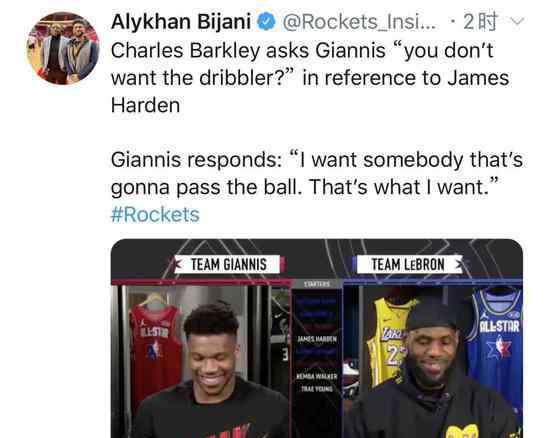The height and width of the screenshot is (438, 550).
Task: Click the TEAM GIANNIS banner in image
Action: click(229, 264)
